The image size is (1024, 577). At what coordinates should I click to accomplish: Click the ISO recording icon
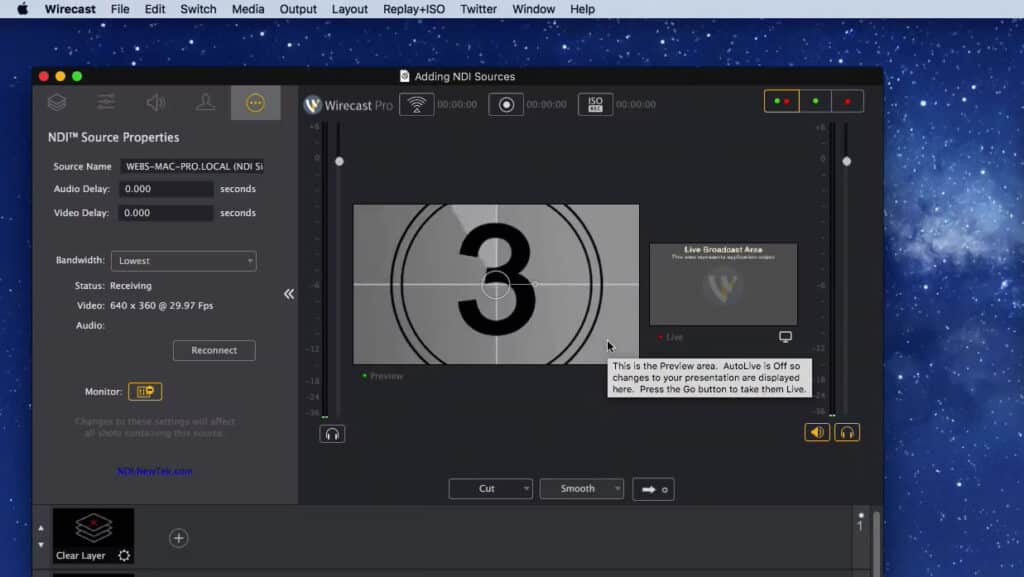click(x=595, y=104)
